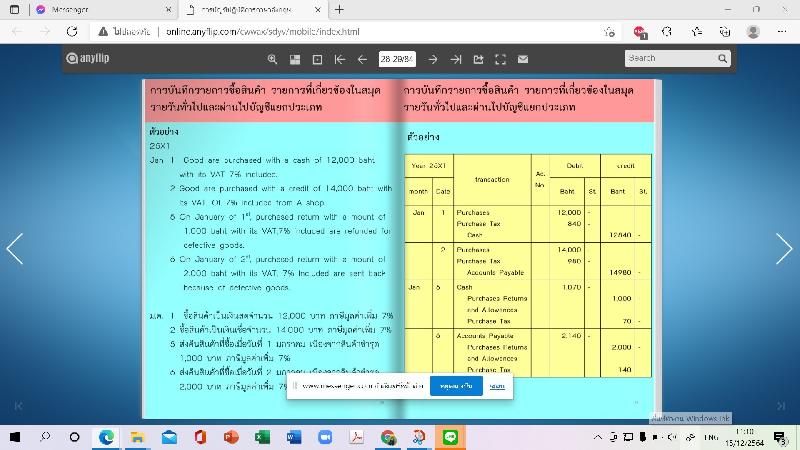Flip back with large left arrow
This screenshot has width=800, height=450.
click(15, 248)
